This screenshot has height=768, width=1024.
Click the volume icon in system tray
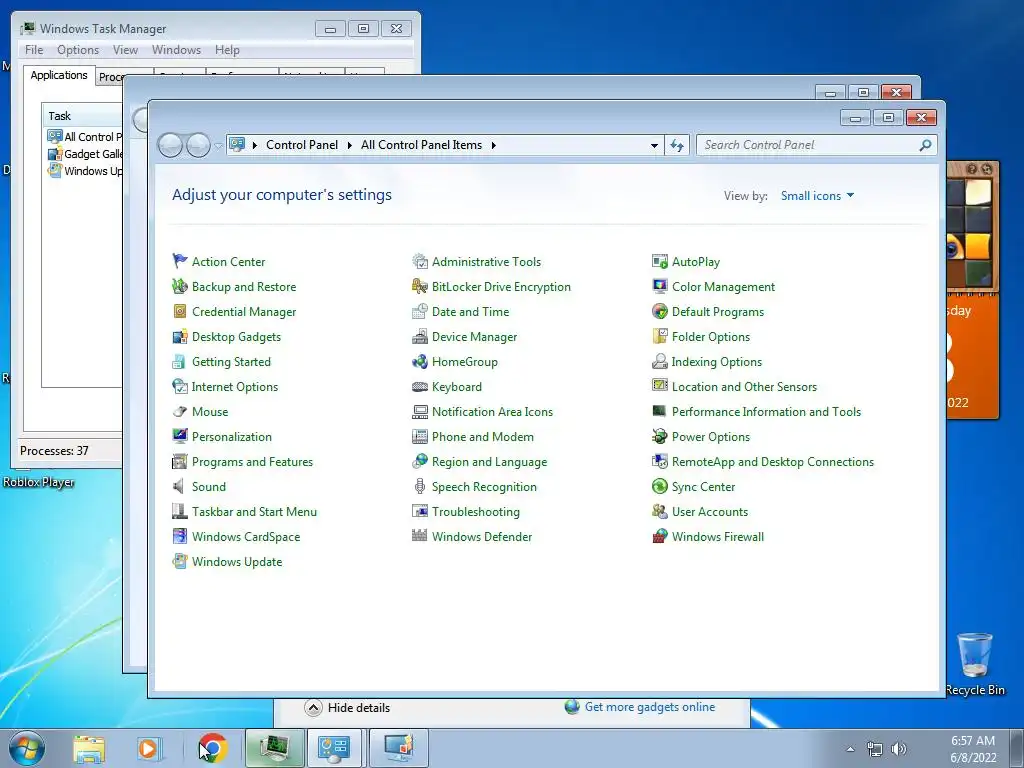[899, 749]
